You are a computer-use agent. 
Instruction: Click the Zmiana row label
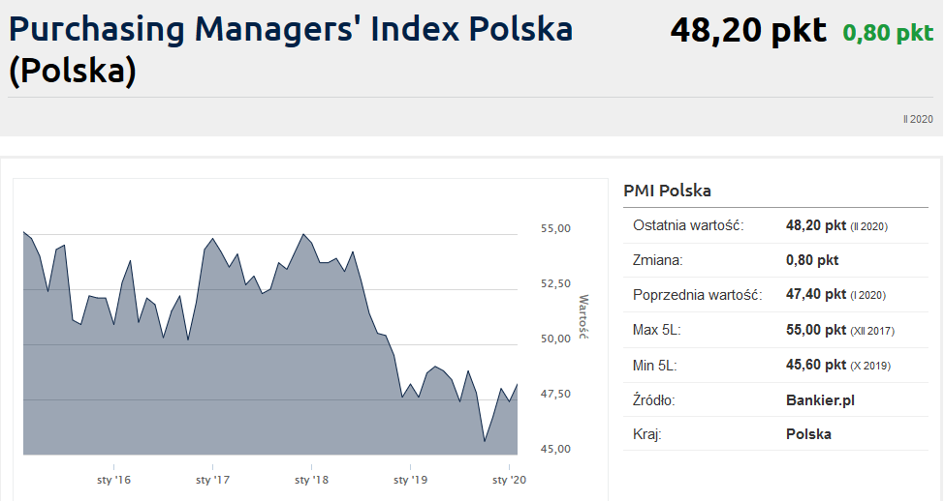(x=657, y=260)
